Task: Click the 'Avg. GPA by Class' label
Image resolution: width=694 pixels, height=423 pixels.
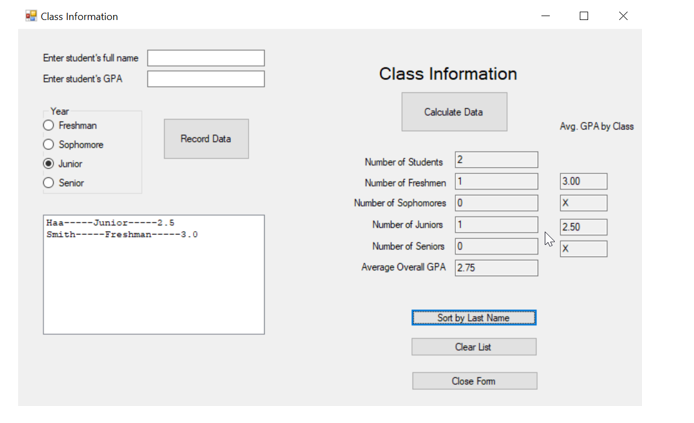Action: point(597,127)
